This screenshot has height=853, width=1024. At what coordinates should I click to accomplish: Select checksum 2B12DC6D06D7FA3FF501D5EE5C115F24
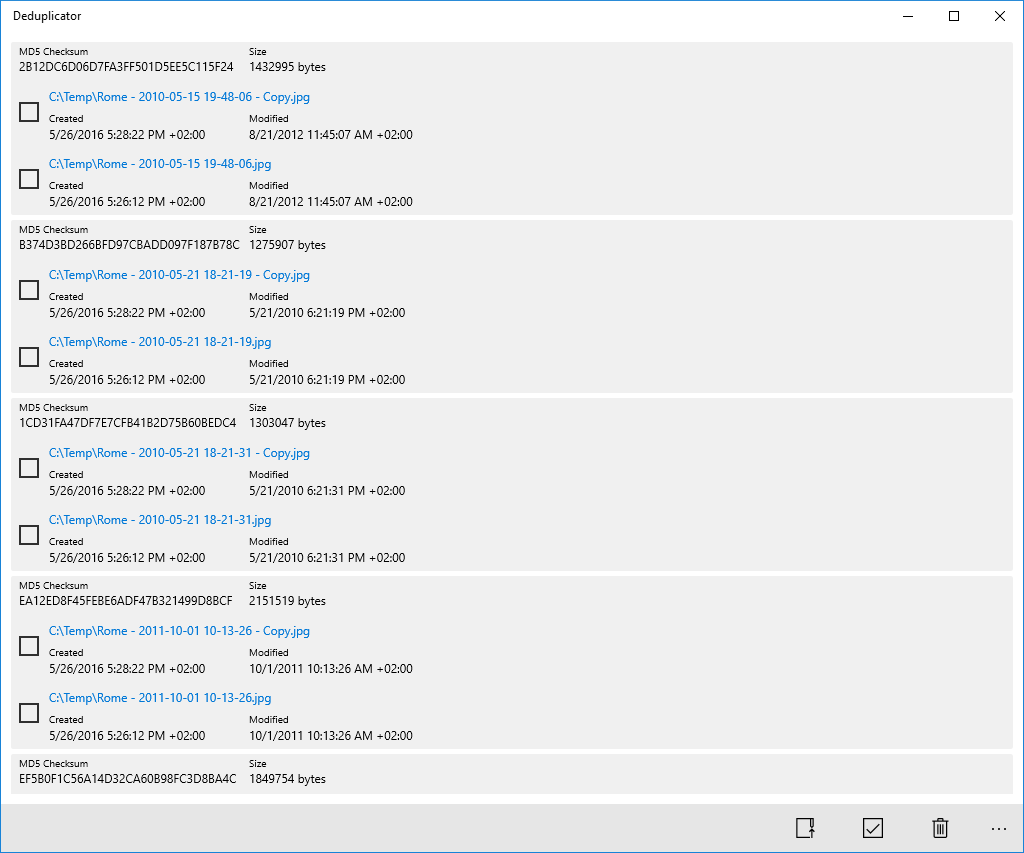pyautogui.click(x=126, y=67)
